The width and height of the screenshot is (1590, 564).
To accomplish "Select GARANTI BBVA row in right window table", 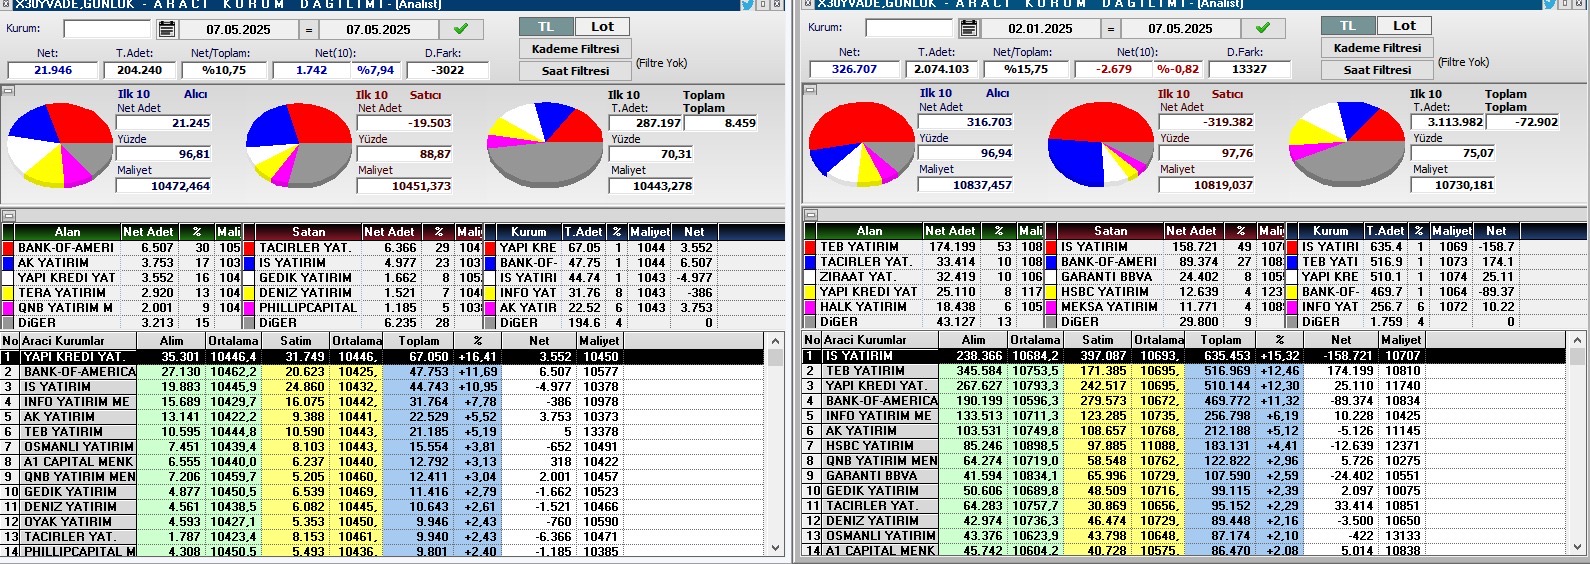I will (1184, 475).
